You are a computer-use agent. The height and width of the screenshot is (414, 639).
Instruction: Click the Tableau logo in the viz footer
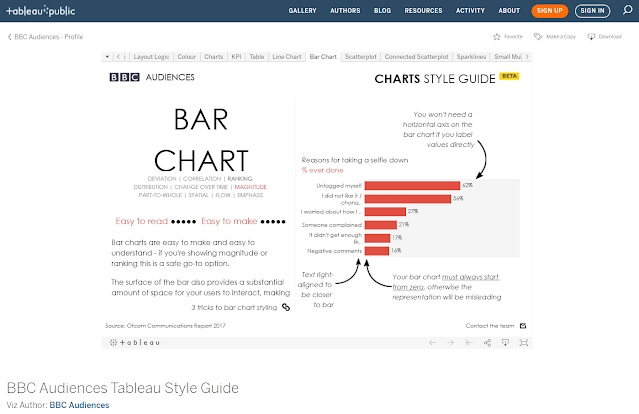[x=134, y=343]
